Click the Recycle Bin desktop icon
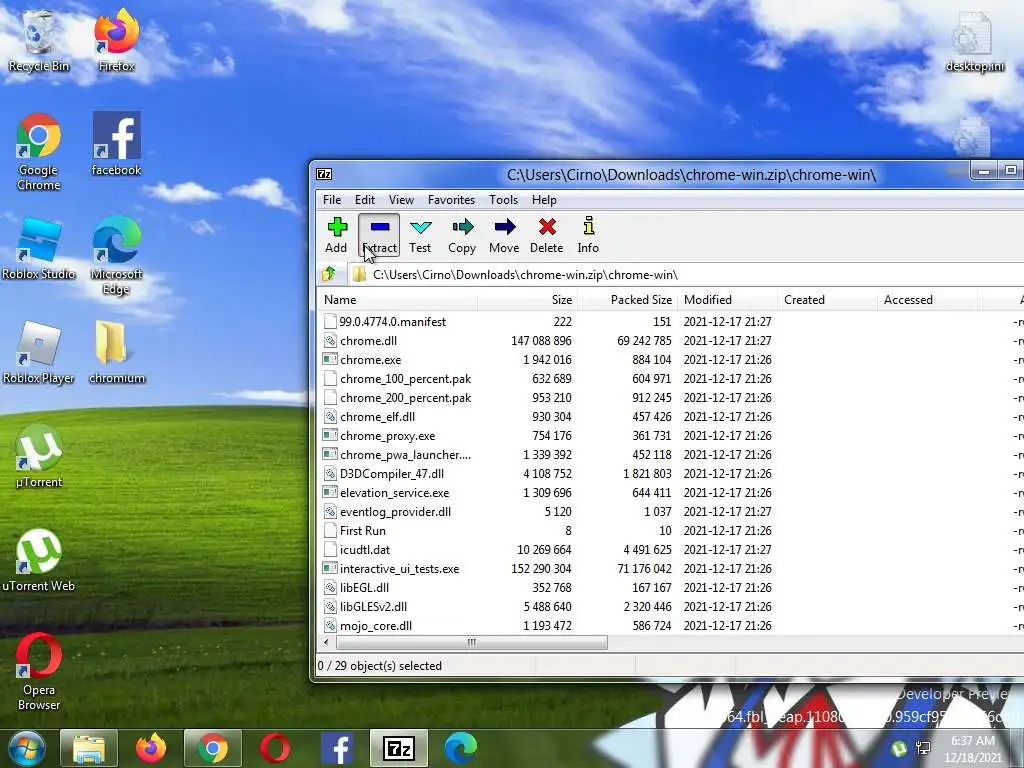 (39, 40)
